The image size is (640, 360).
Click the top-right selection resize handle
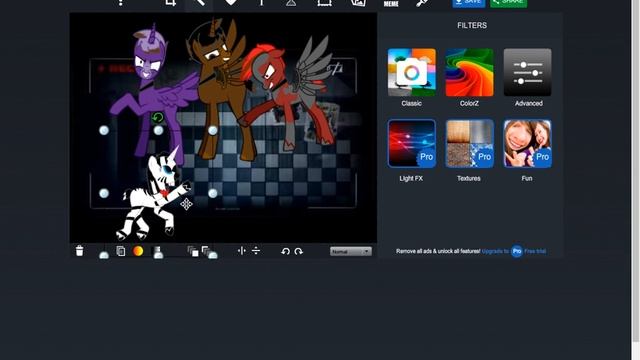(x=213, y=130)
